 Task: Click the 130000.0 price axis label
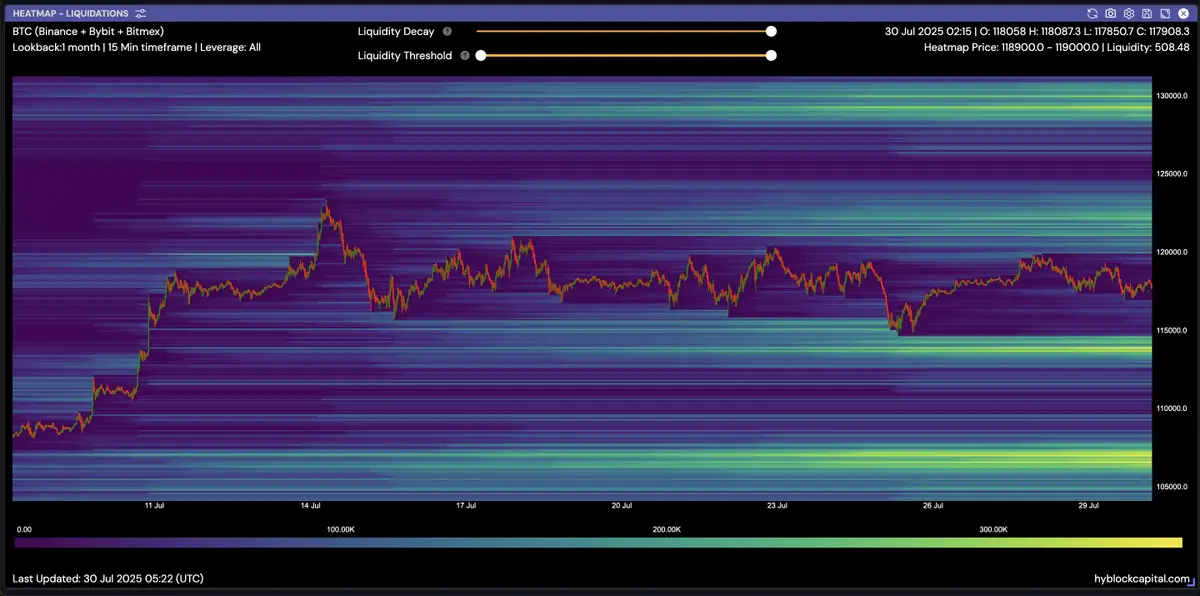tap(1172, 95)
